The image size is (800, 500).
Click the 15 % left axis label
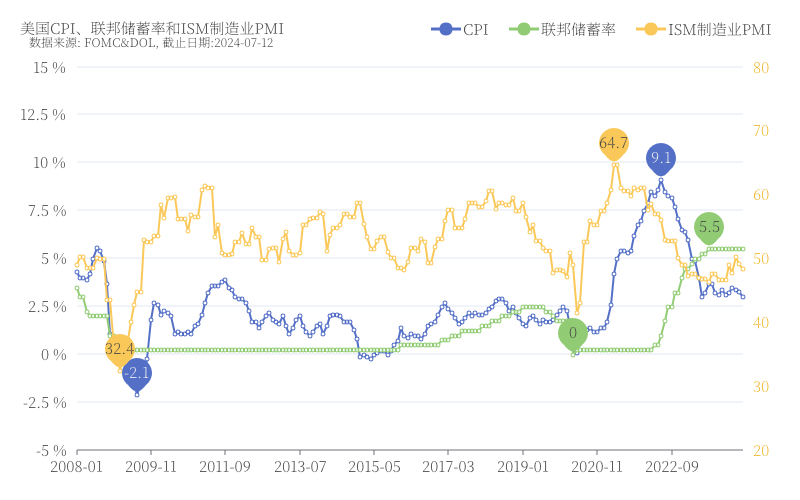(49, 67)
